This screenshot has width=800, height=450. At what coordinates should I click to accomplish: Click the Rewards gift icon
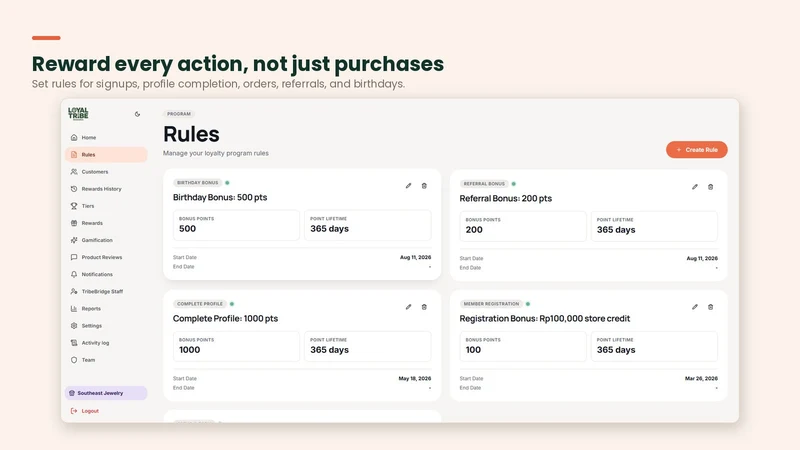point(74,223)
